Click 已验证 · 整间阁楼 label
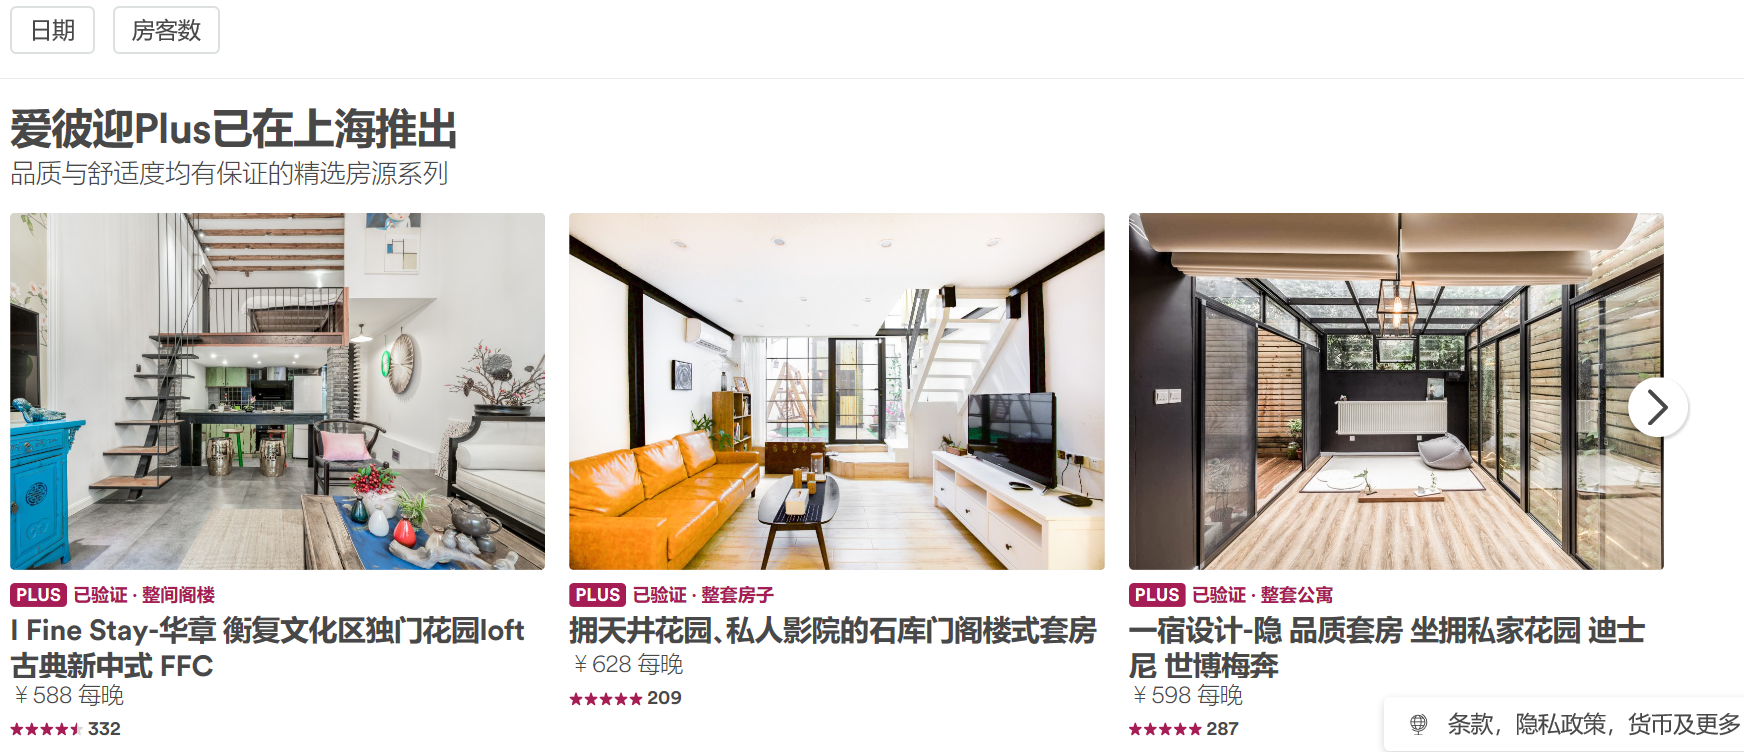This screenshot has width=1744, height=752. (144, 595)
